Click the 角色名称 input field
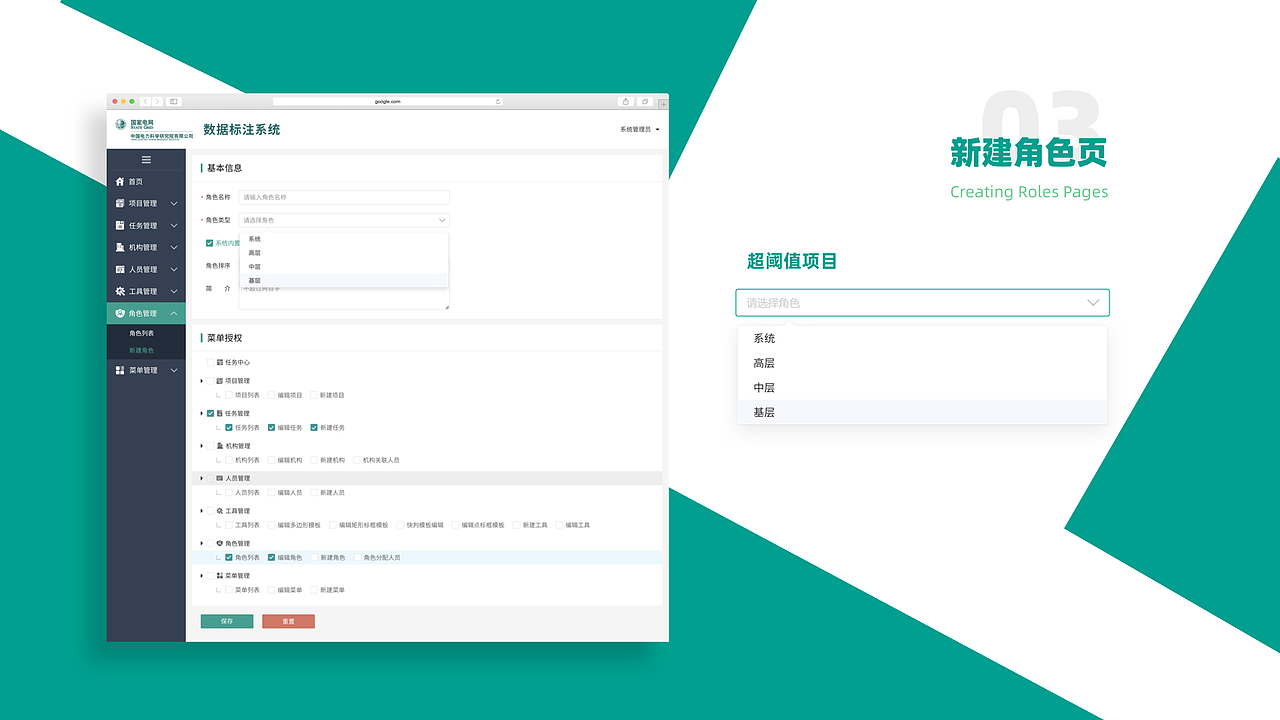The image size is (1280, 720). (344, 198)
